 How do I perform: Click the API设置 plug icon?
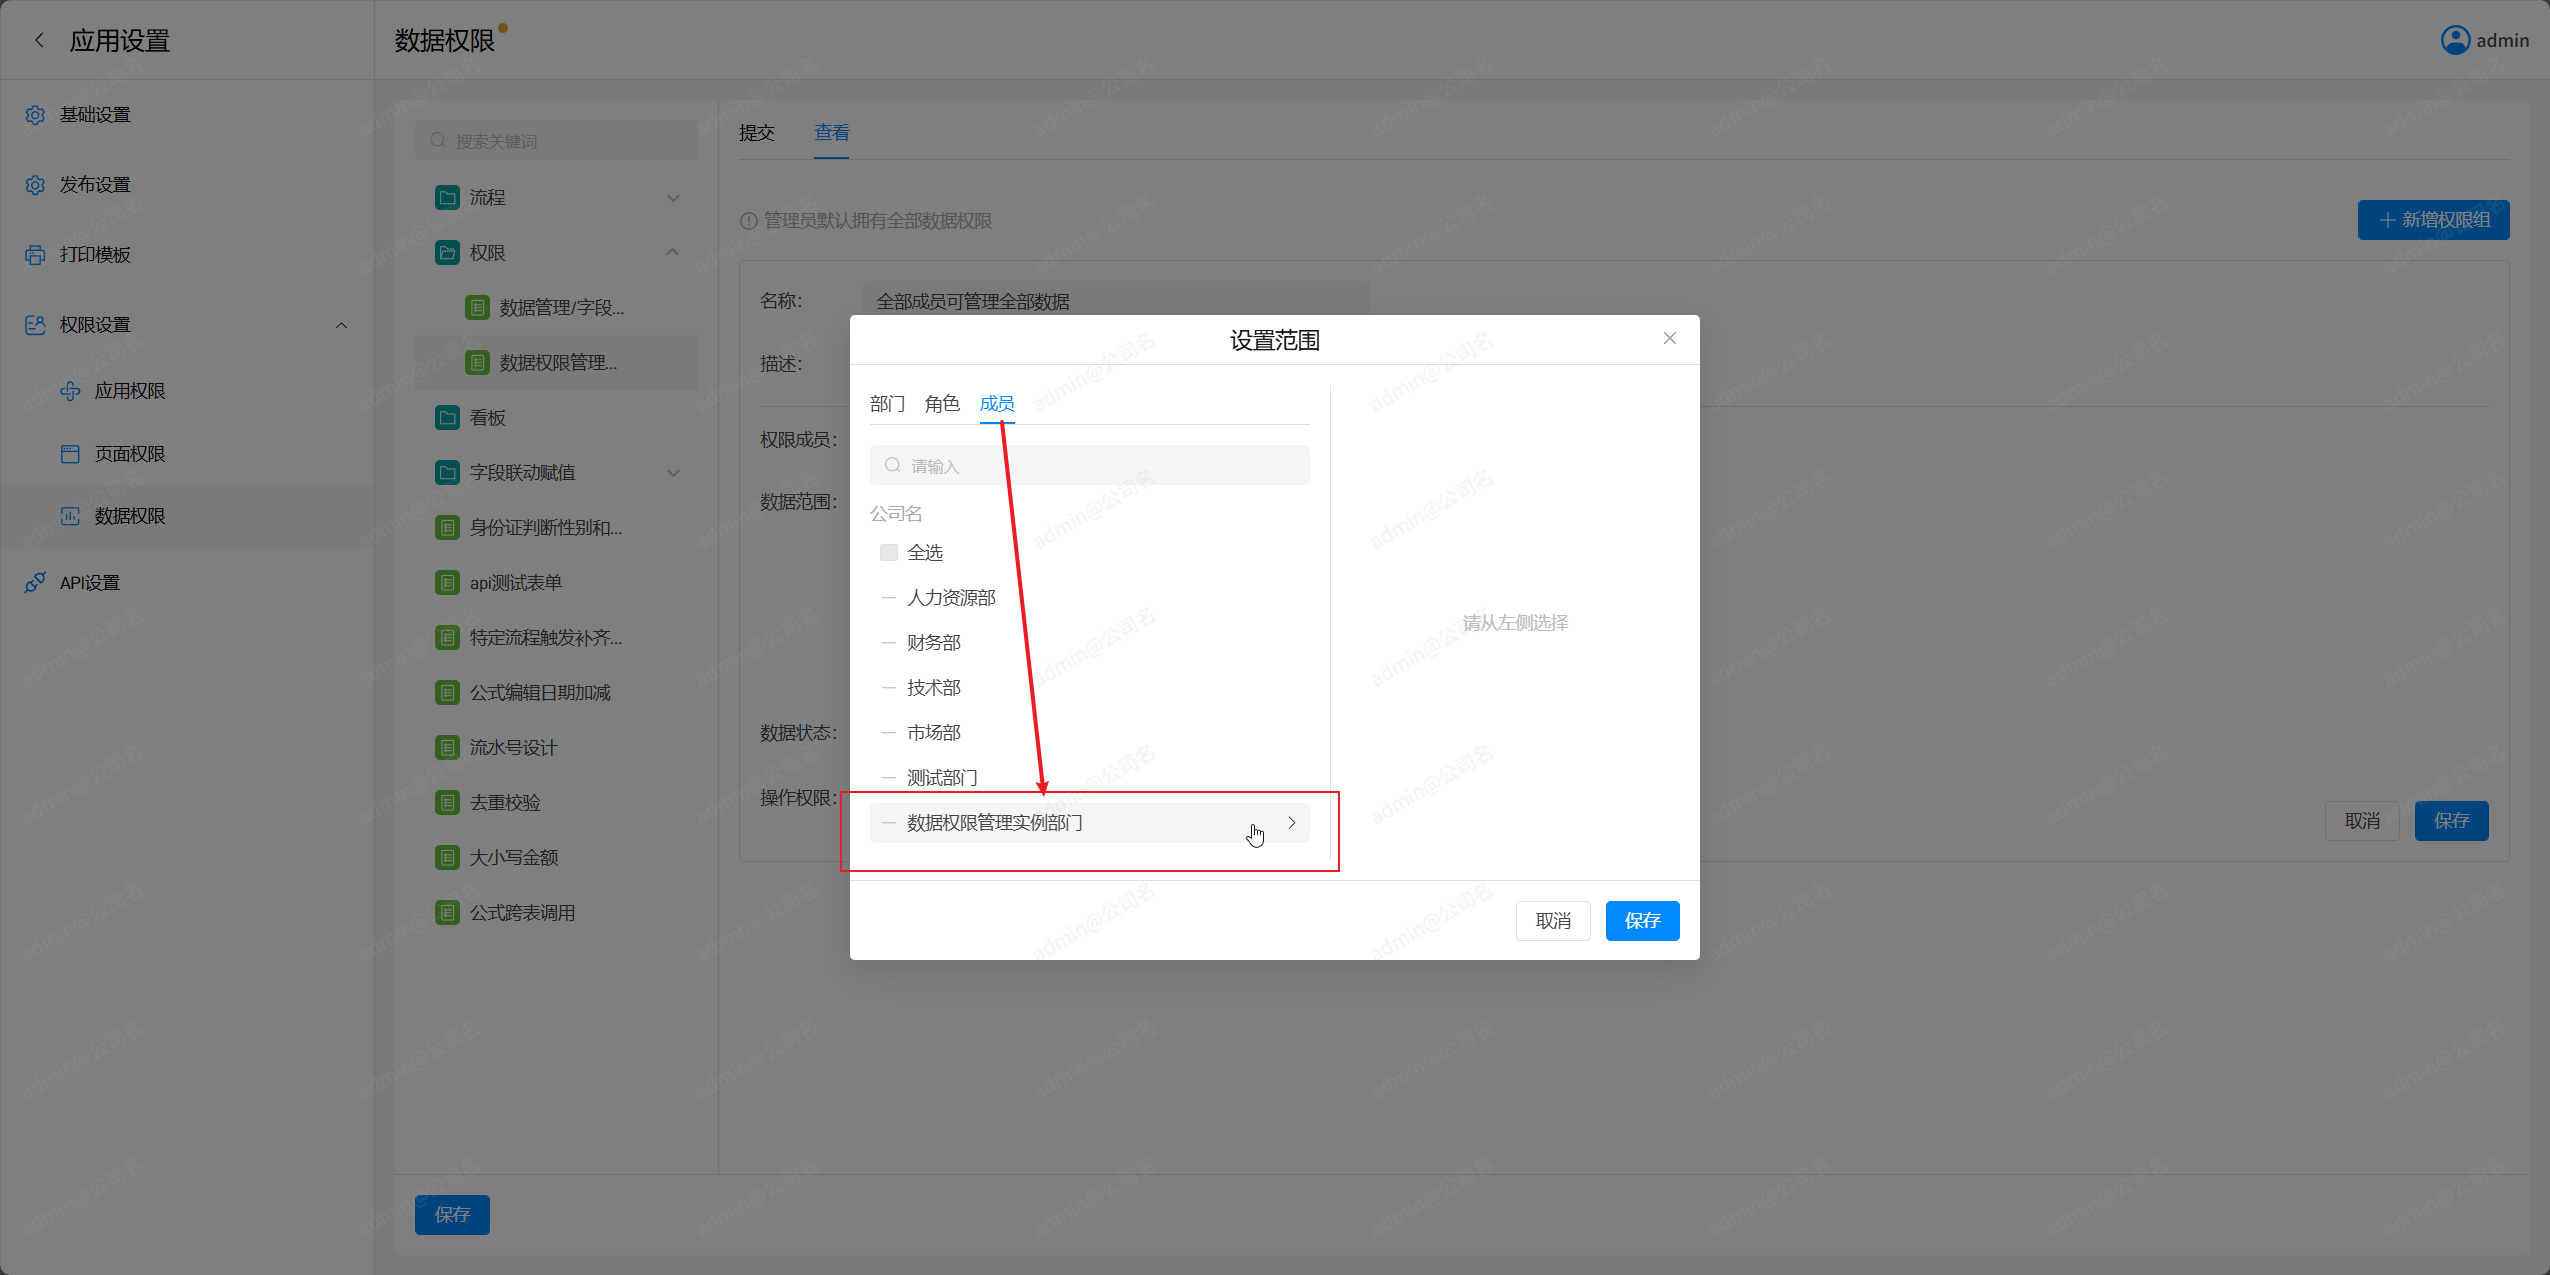(x=35, y=582)
